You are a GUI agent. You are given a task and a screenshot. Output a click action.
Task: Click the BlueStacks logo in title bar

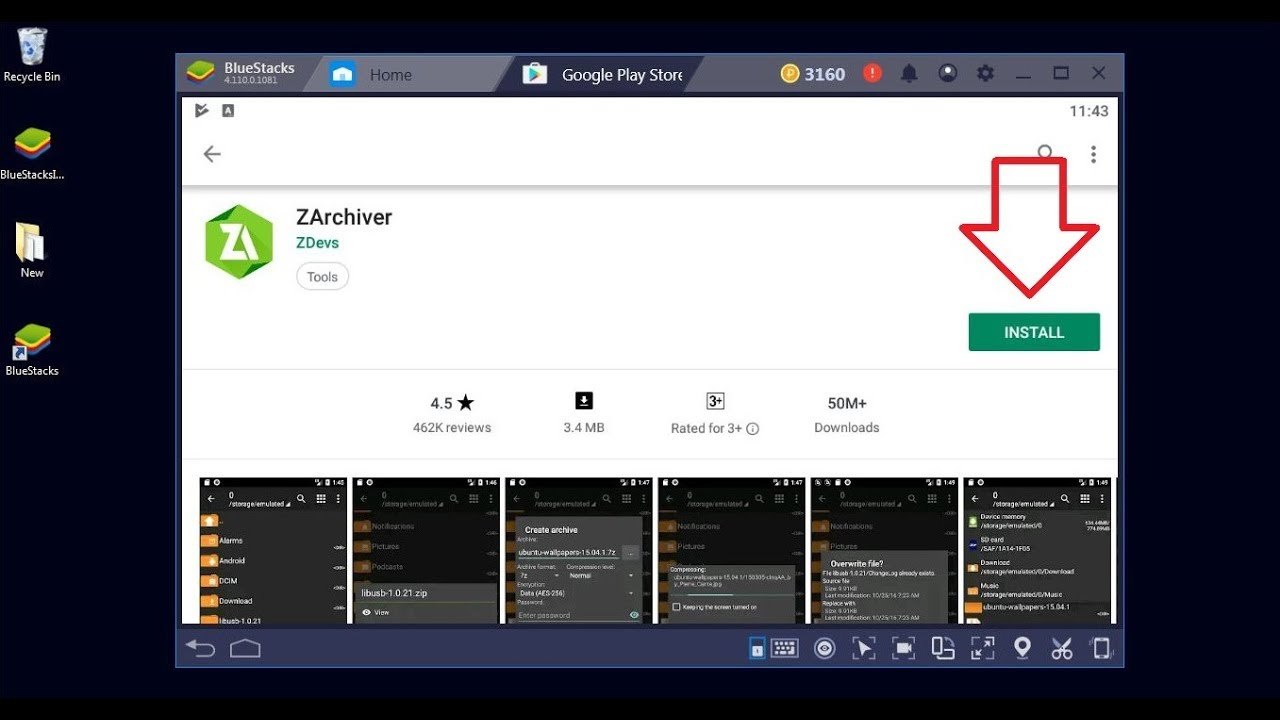pyautogui.click(x=201, y=73)
